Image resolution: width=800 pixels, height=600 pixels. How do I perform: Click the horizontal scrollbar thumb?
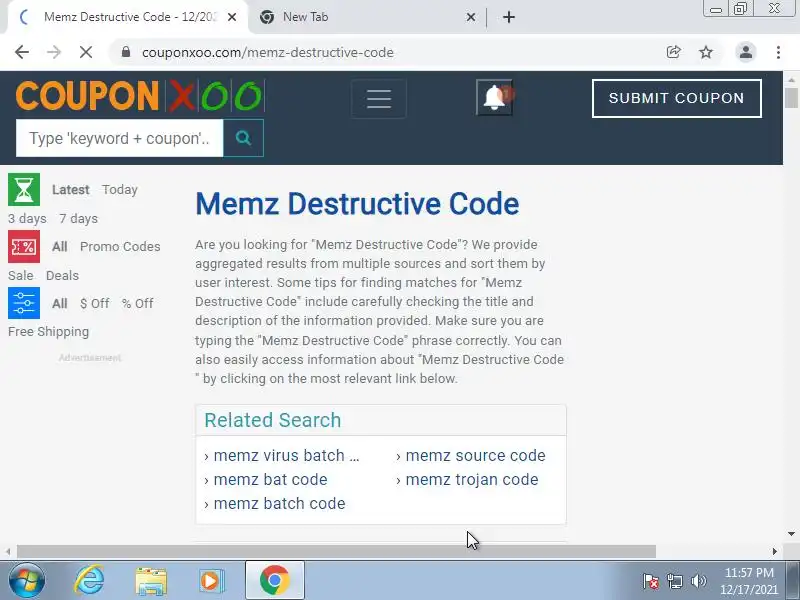click(x=336, y=552)
